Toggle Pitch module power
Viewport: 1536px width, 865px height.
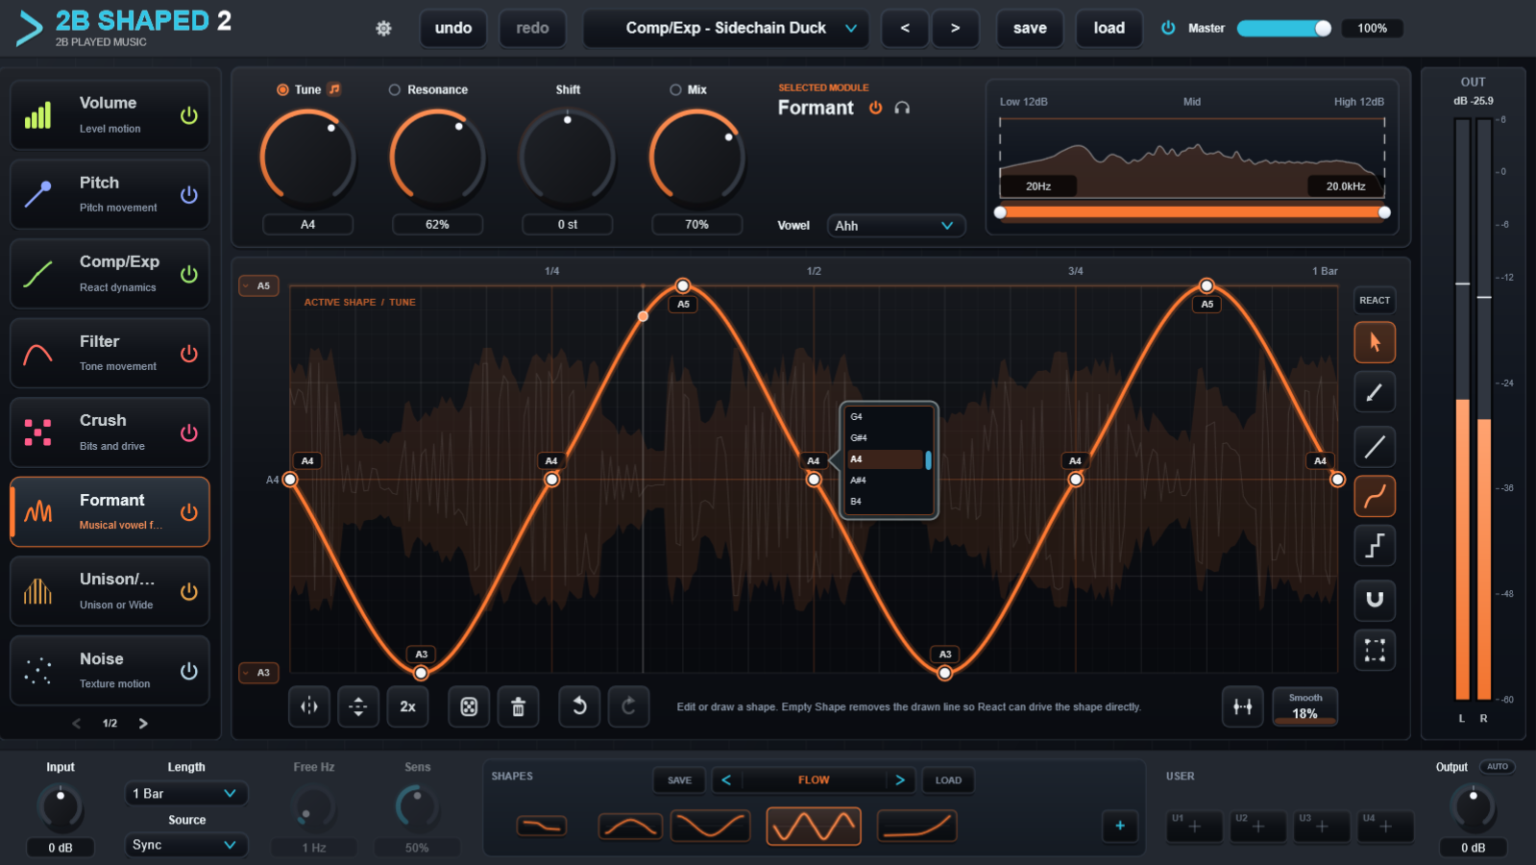coord(189,195)
